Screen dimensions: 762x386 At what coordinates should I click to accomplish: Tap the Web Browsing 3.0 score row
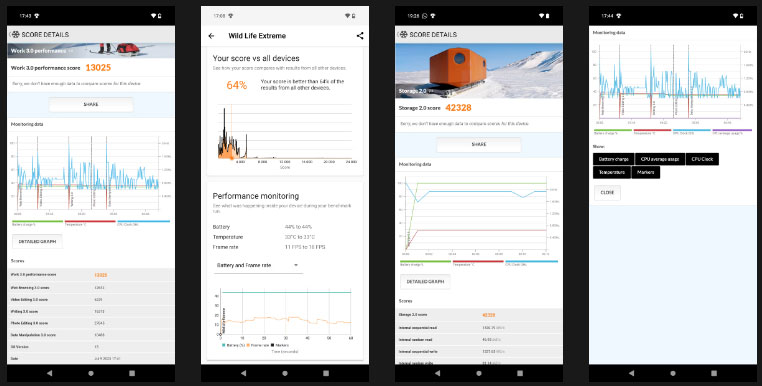click(91, 287)
